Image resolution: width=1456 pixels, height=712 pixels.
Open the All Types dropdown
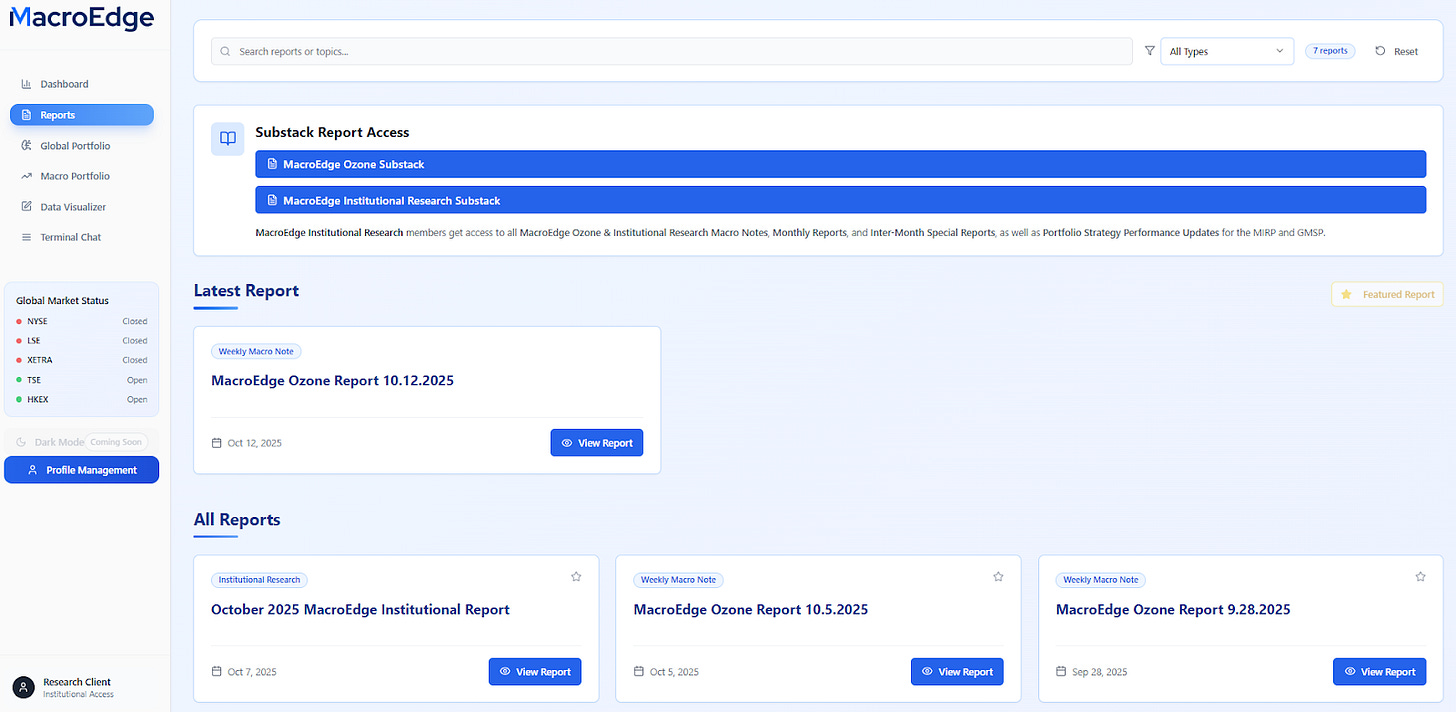point(1227,51)
